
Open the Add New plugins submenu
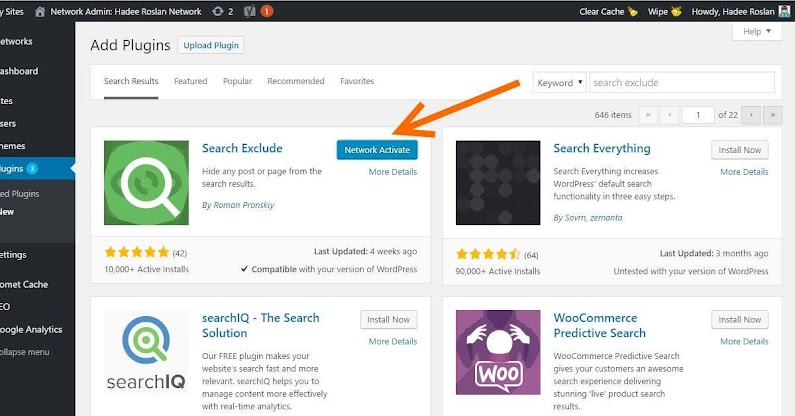point(7,212)
